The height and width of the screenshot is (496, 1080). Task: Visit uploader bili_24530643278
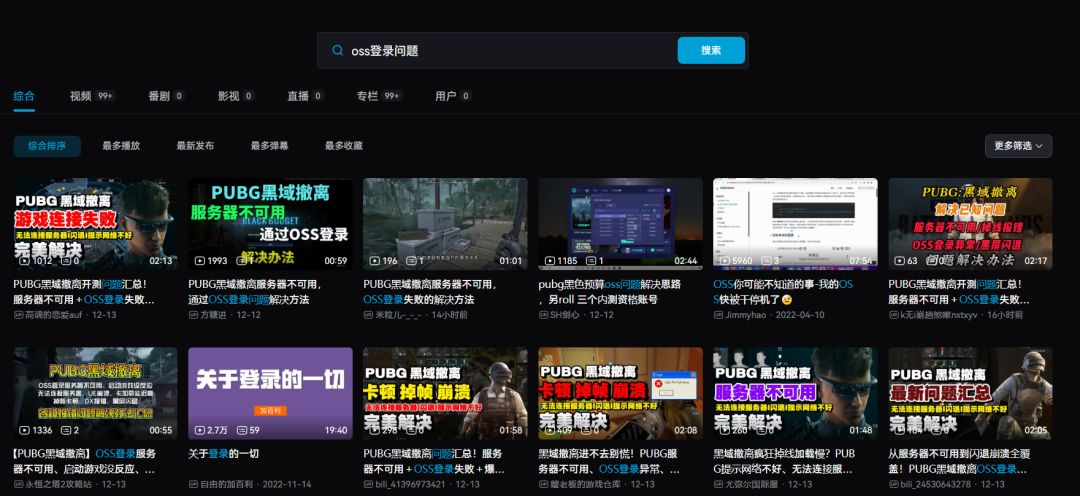[936, 484]
